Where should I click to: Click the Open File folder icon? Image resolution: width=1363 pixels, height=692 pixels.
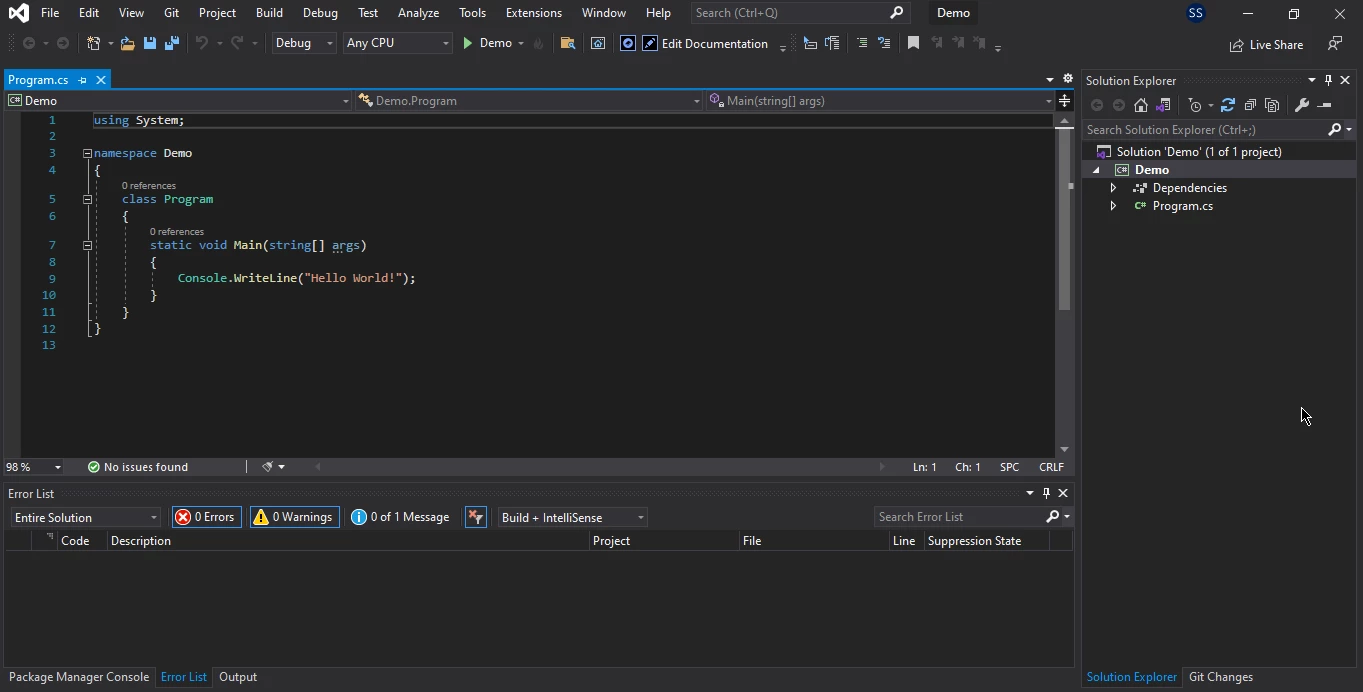point(127,43)
